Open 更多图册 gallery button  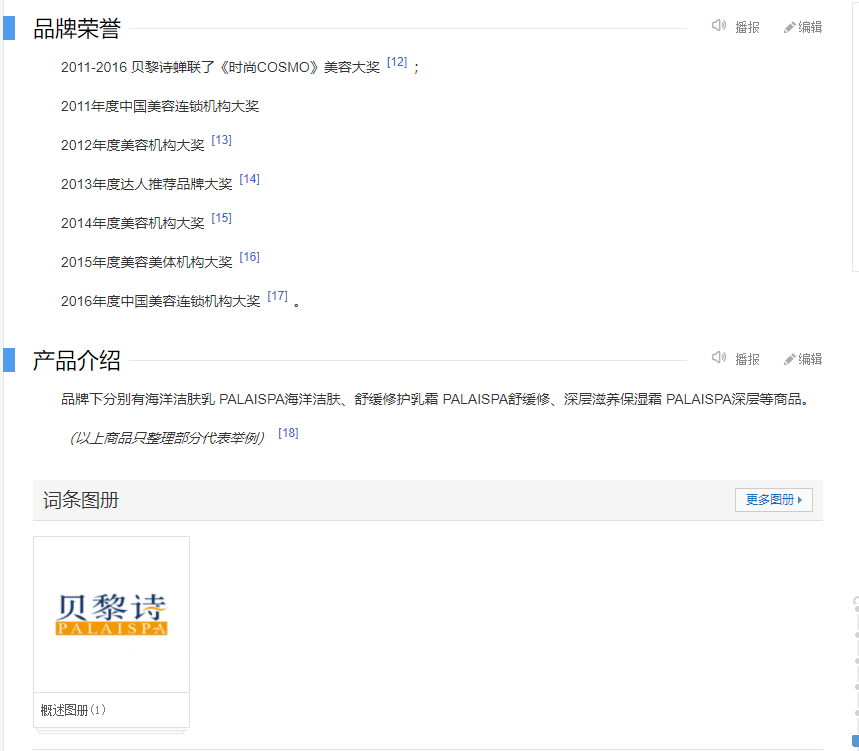[x=774, y=500]
